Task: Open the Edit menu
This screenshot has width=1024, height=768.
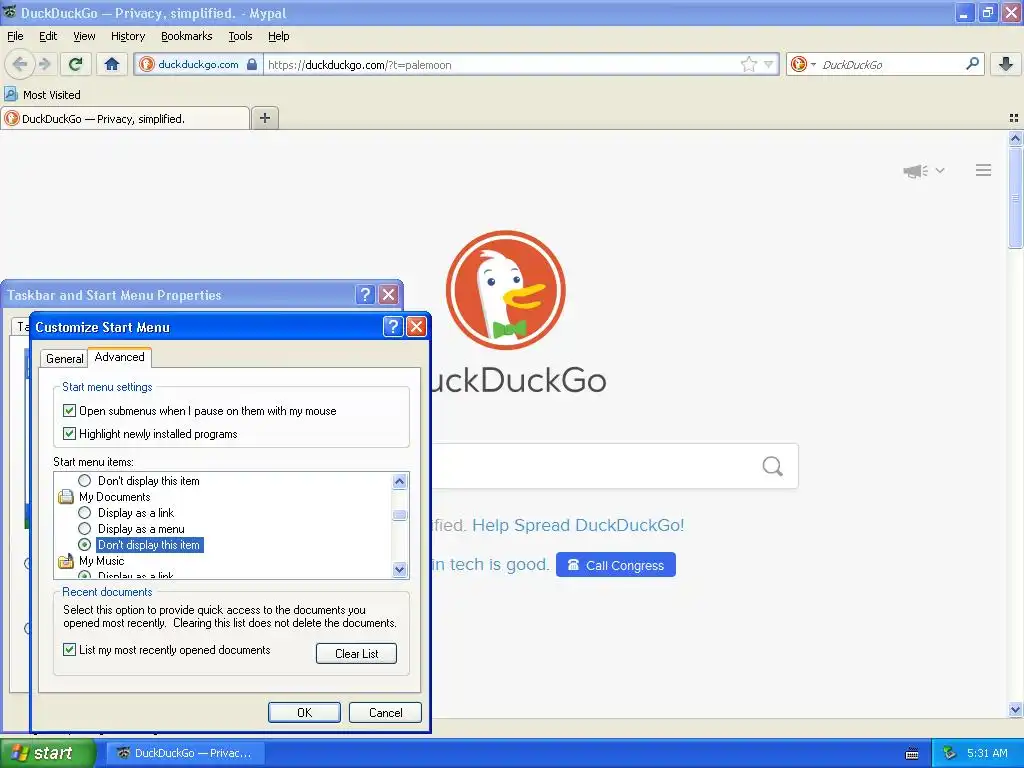Action: tap(48, 36)
